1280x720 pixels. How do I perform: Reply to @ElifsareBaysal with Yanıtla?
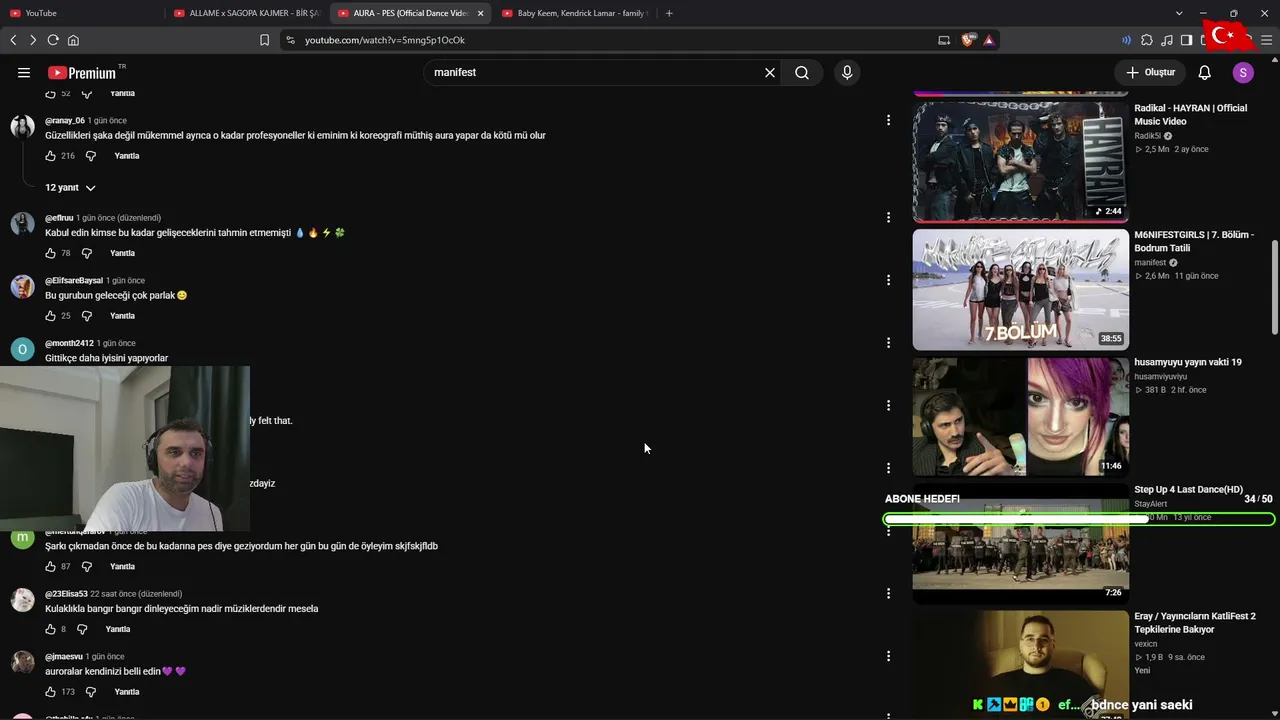123,316
